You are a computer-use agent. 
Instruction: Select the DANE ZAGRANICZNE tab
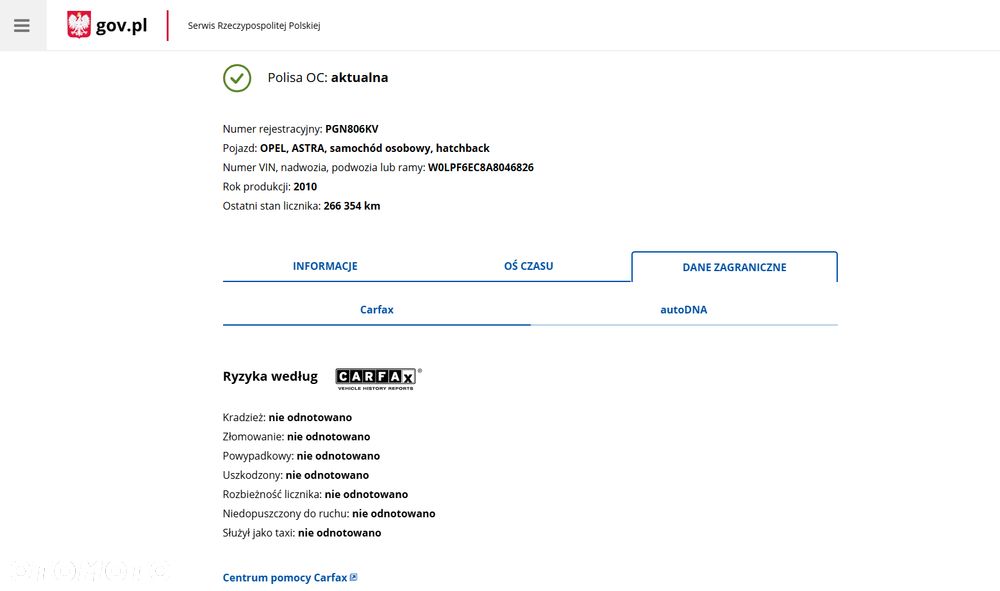(734, 267)
